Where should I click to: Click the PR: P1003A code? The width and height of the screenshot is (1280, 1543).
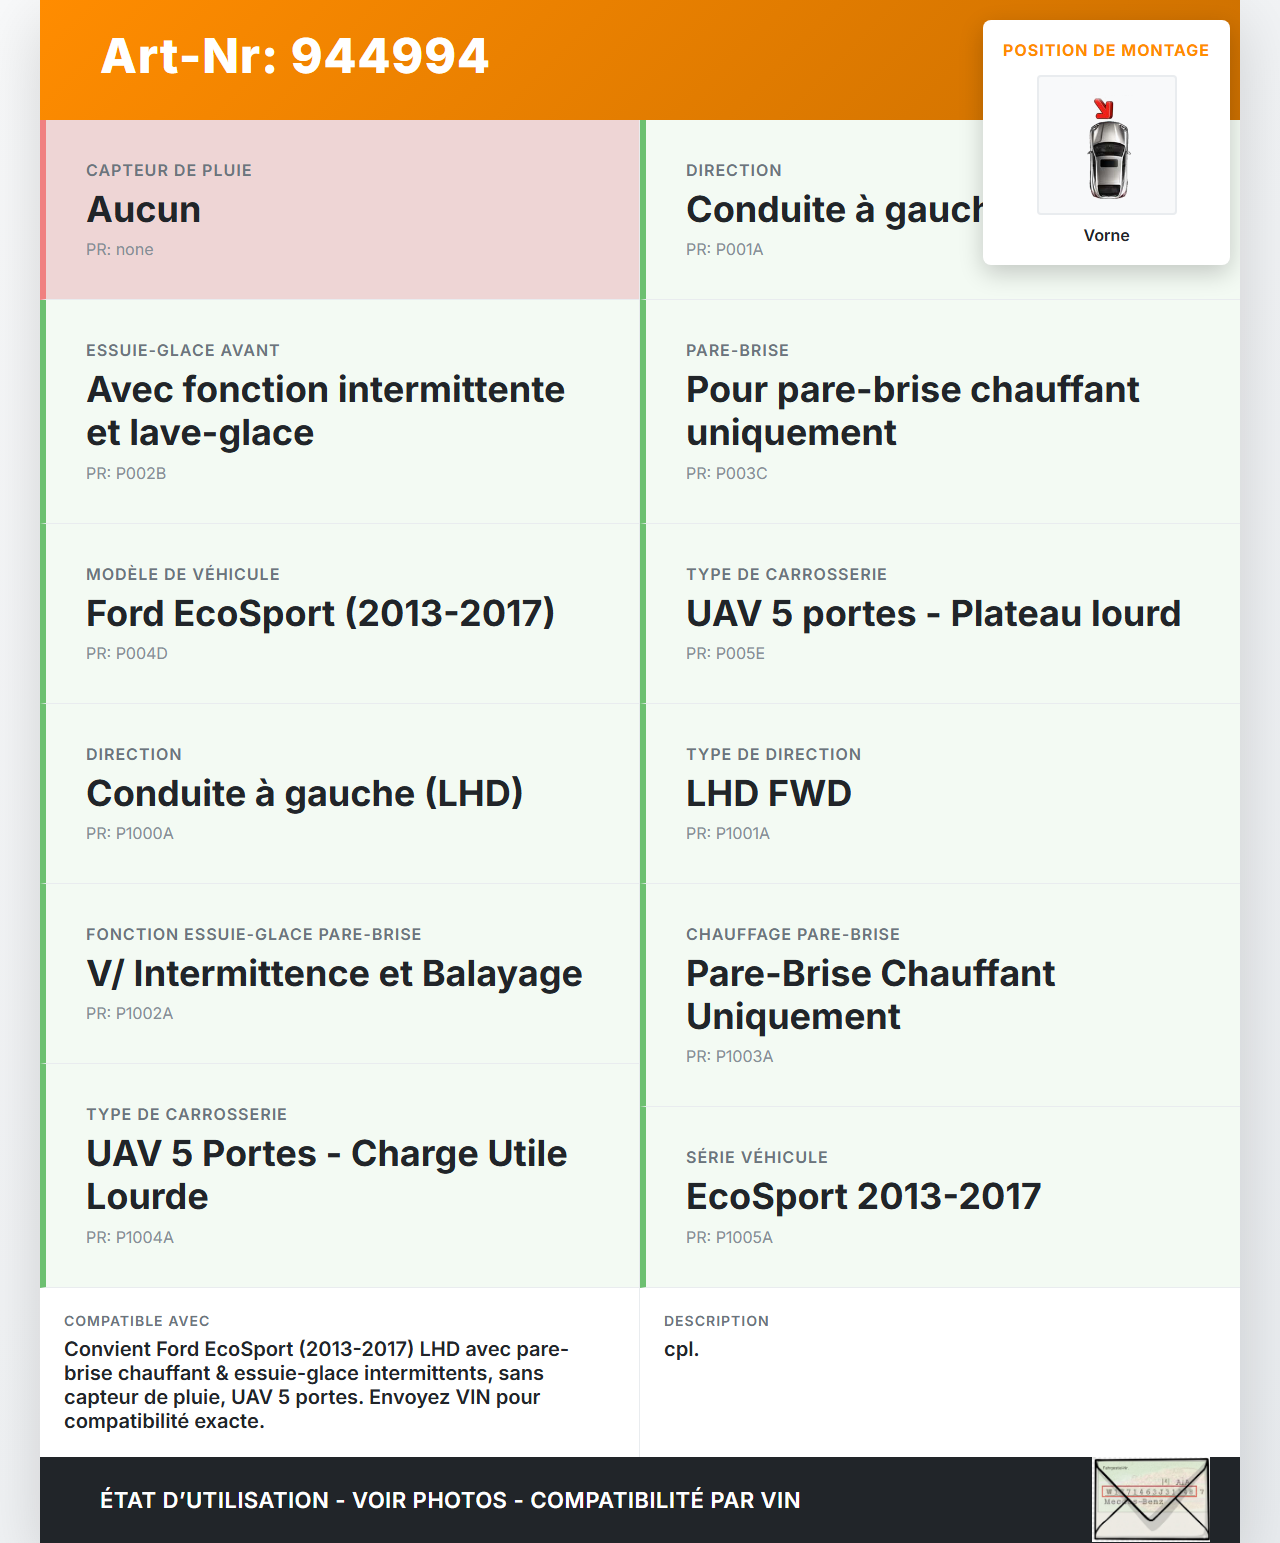(729, 1057)
